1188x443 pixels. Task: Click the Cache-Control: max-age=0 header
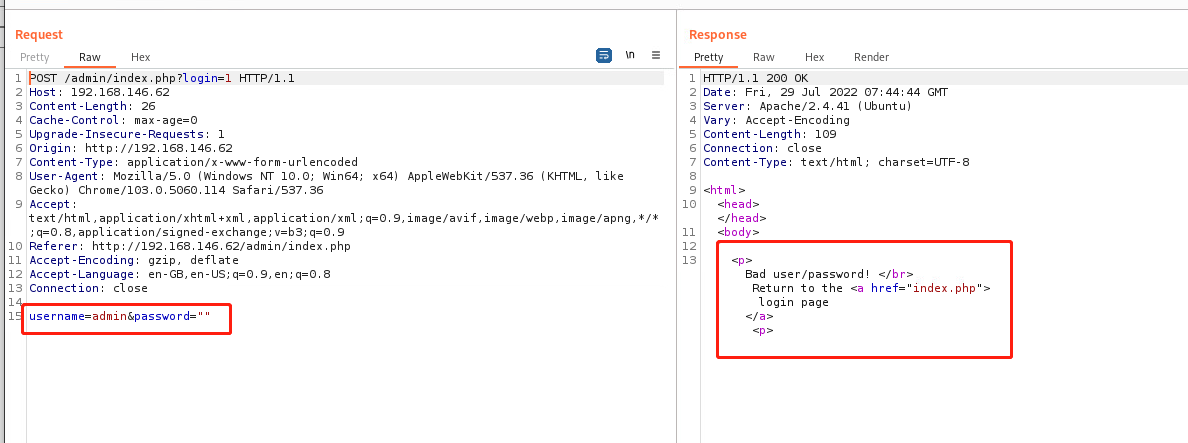click(114, 120)
